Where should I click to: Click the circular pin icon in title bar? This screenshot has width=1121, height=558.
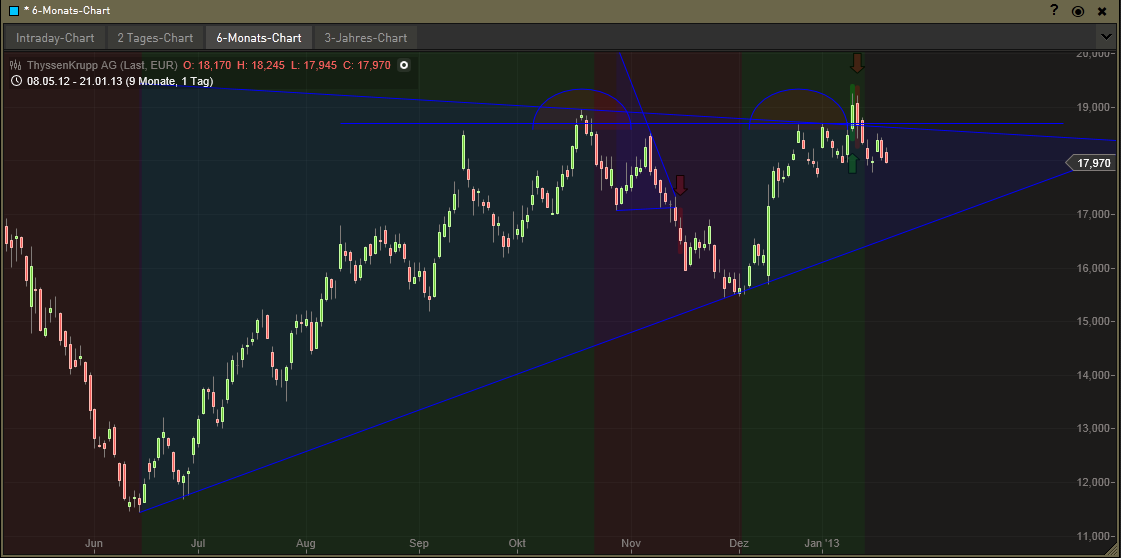point(1078,11)
